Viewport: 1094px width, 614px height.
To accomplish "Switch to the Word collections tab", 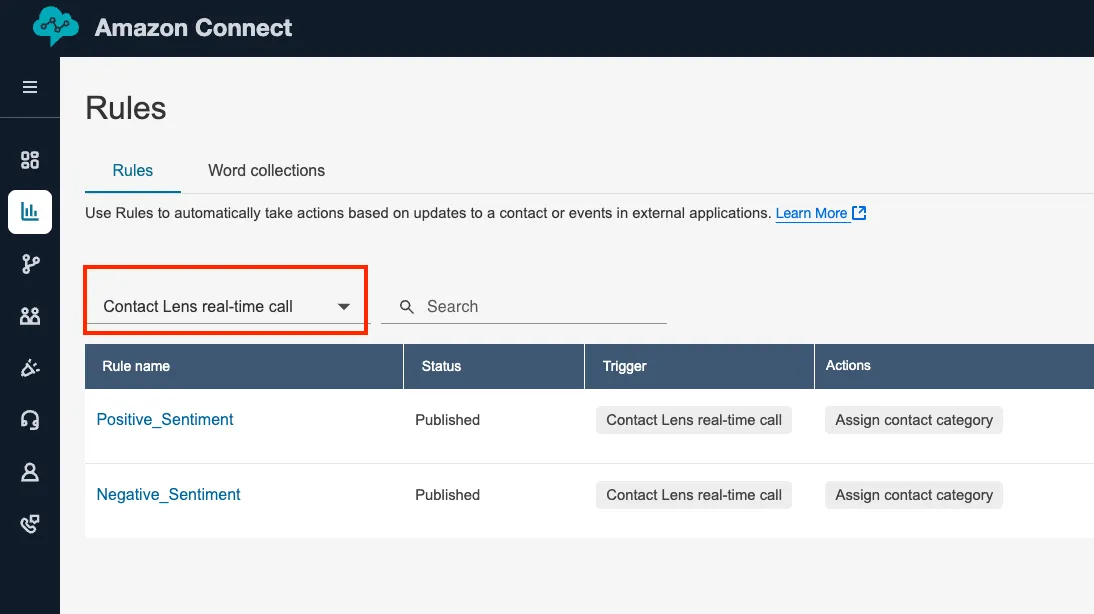I will pos(267,170).
